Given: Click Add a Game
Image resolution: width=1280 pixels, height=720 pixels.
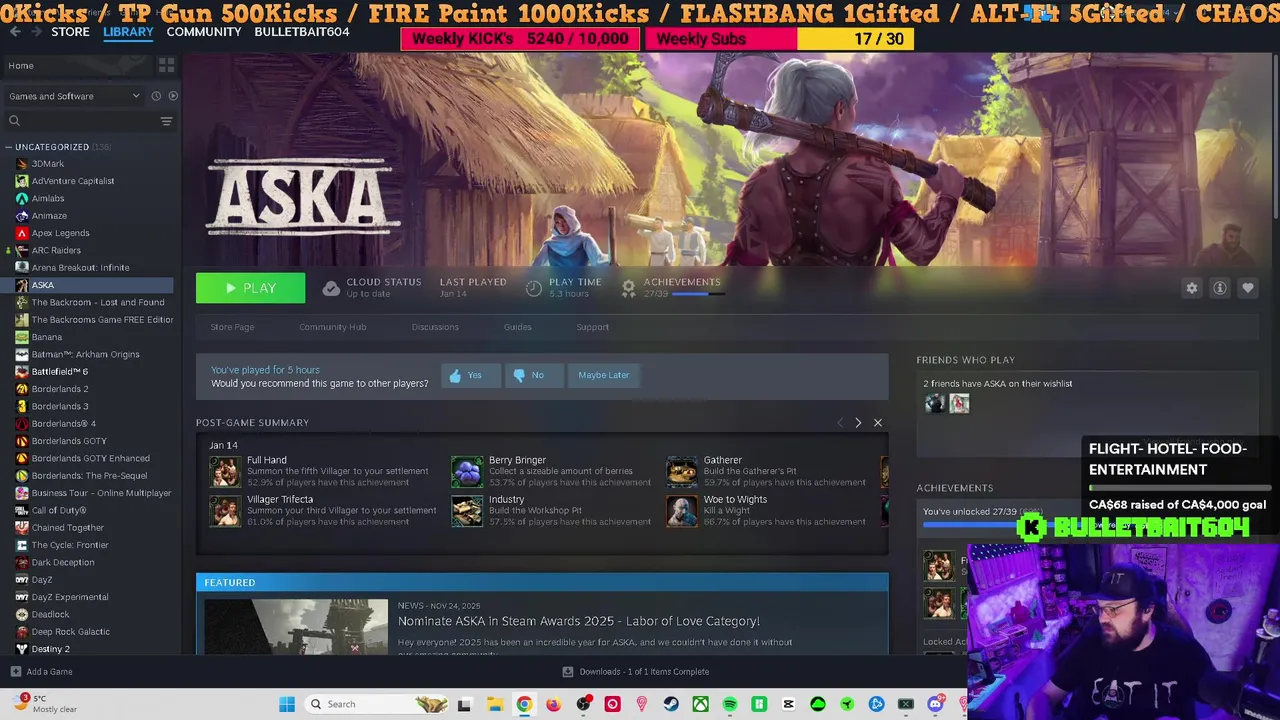Looking at the screenshot, I should pos(41,672).
